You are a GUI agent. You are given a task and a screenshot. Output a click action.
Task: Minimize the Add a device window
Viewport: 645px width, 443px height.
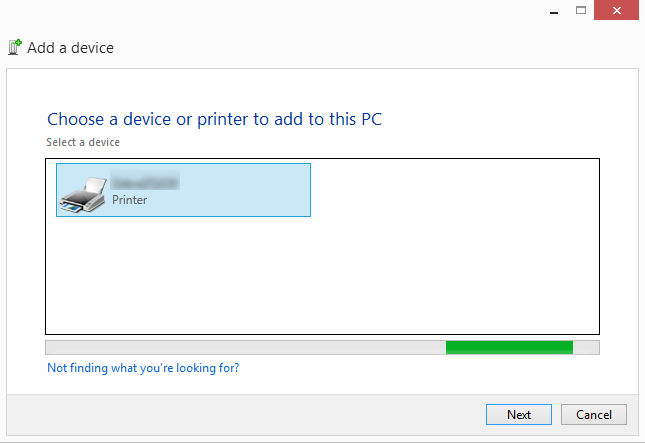pos(553,10)
